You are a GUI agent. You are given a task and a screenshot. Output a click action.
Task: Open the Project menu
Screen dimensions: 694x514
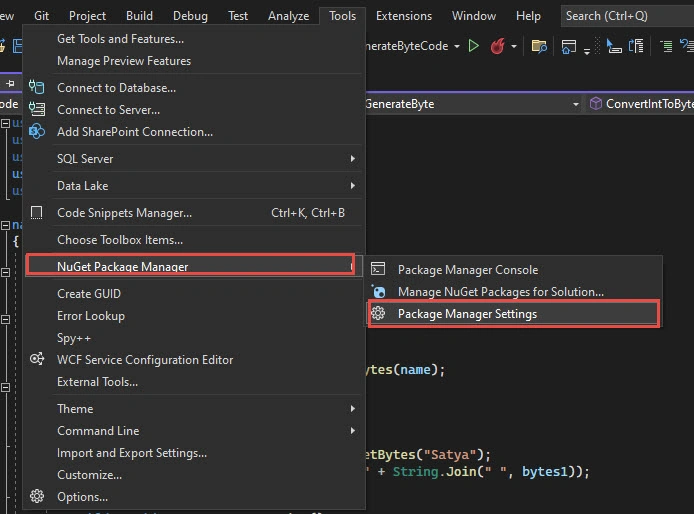click(x=87, y=16)
